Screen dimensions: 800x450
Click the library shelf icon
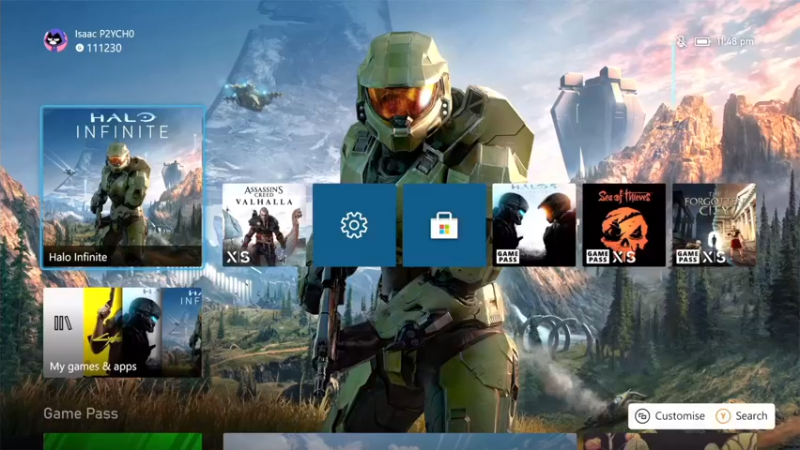click(x=63, y=323)
